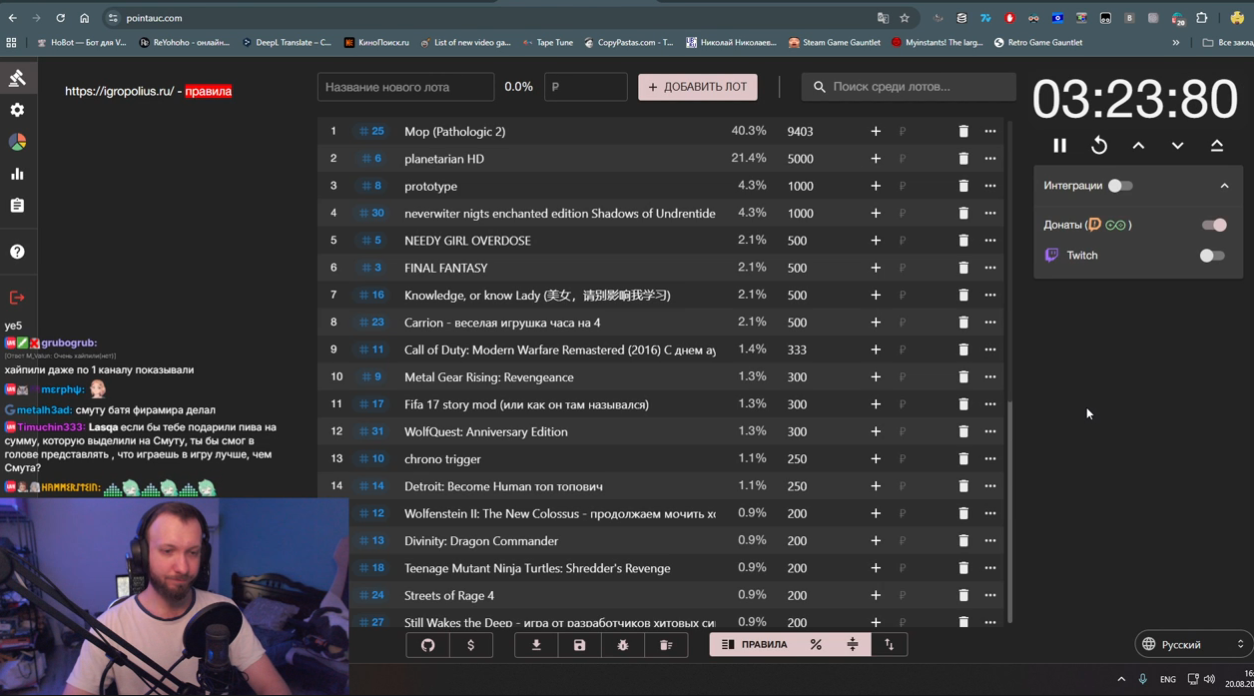
Task: Toggle the sort order arrows button
Action: click(889, 645)
